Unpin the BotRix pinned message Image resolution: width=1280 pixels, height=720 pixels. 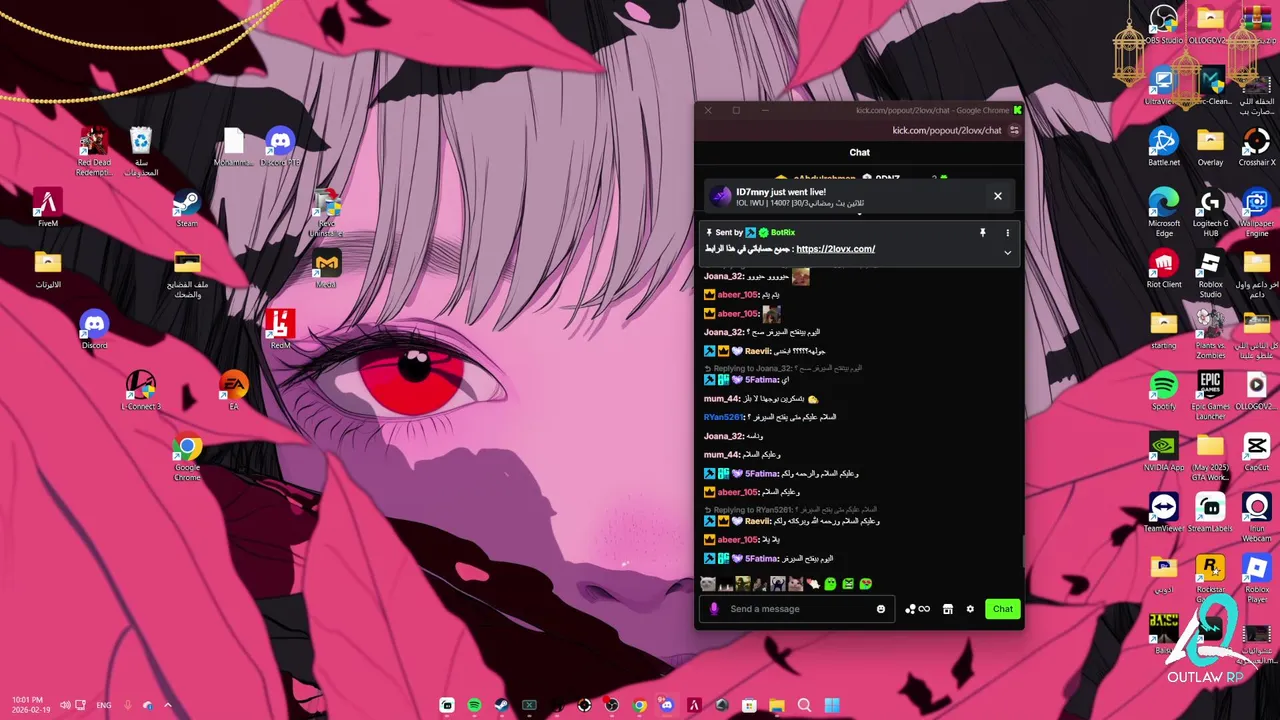point(982,232)
